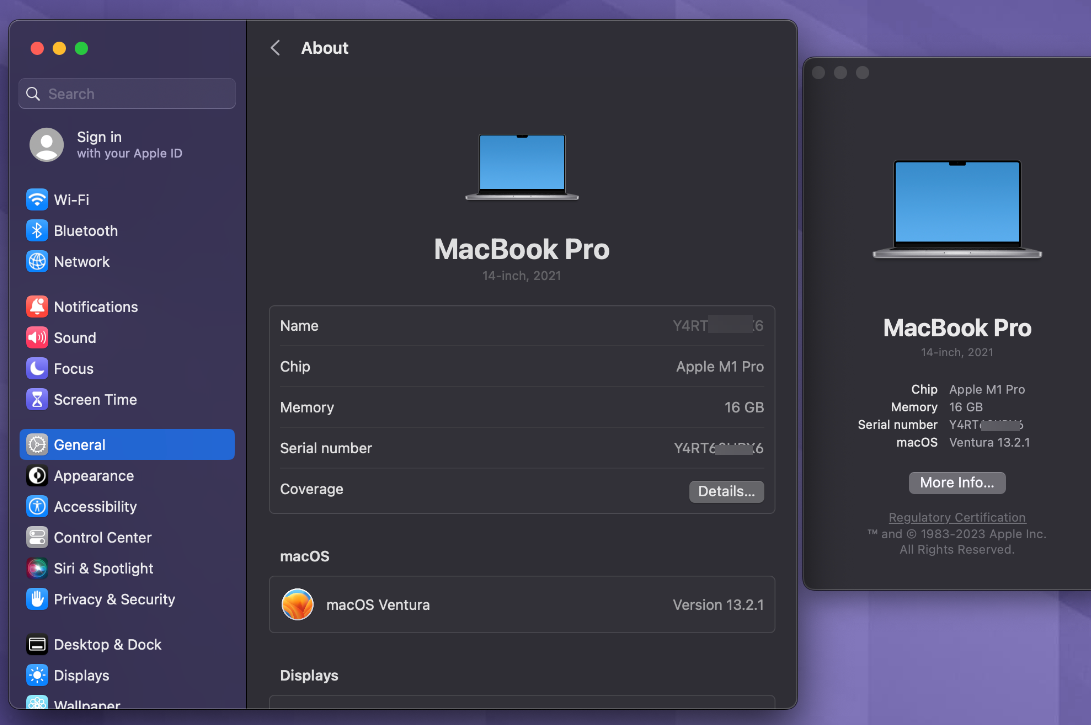Viewport: 1091px width, 725px height.
Task: Click 'Version 13.2.1' text
Action: tap(718, 605)
